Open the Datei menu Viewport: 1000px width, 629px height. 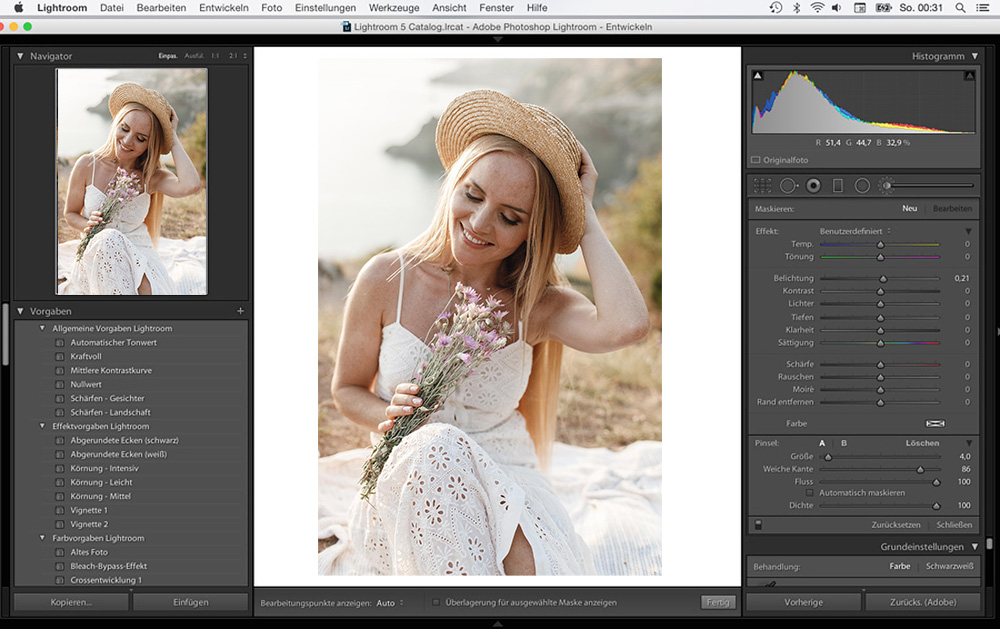pyautogui.click(x=112, y=8)
